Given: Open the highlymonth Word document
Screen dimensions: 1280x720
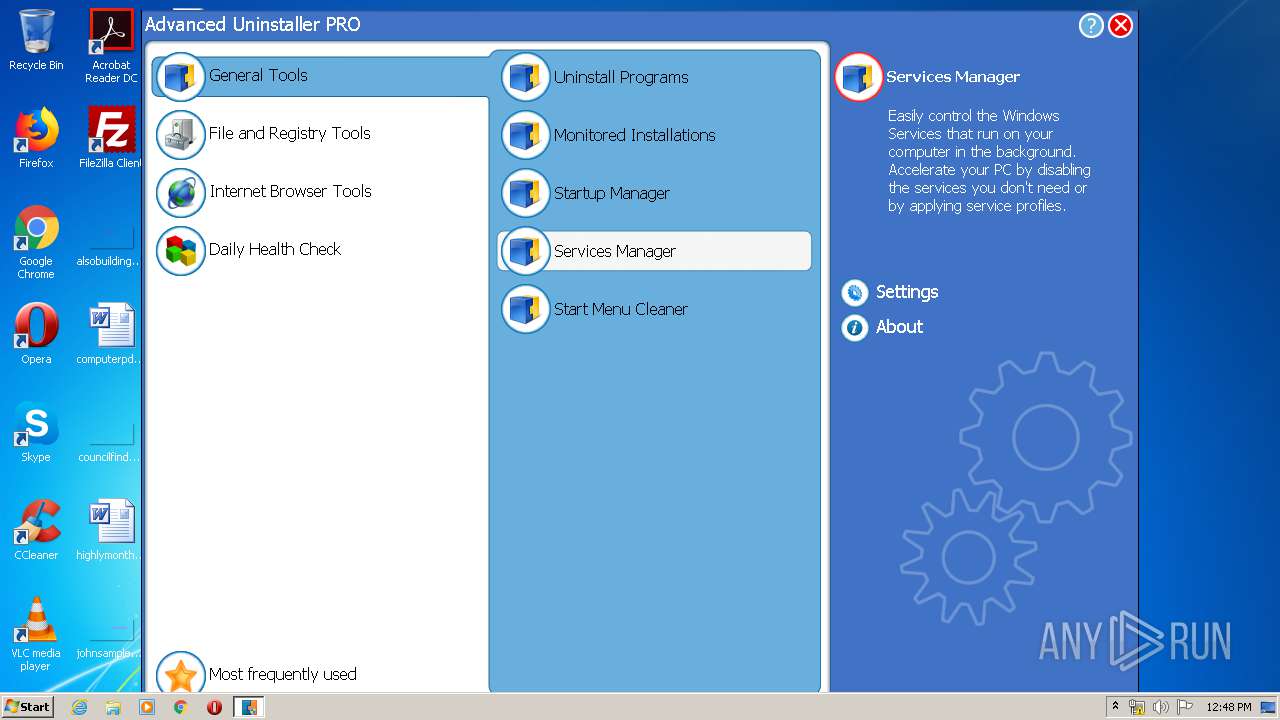Looking at the screenshot, I should click(111, 530).
